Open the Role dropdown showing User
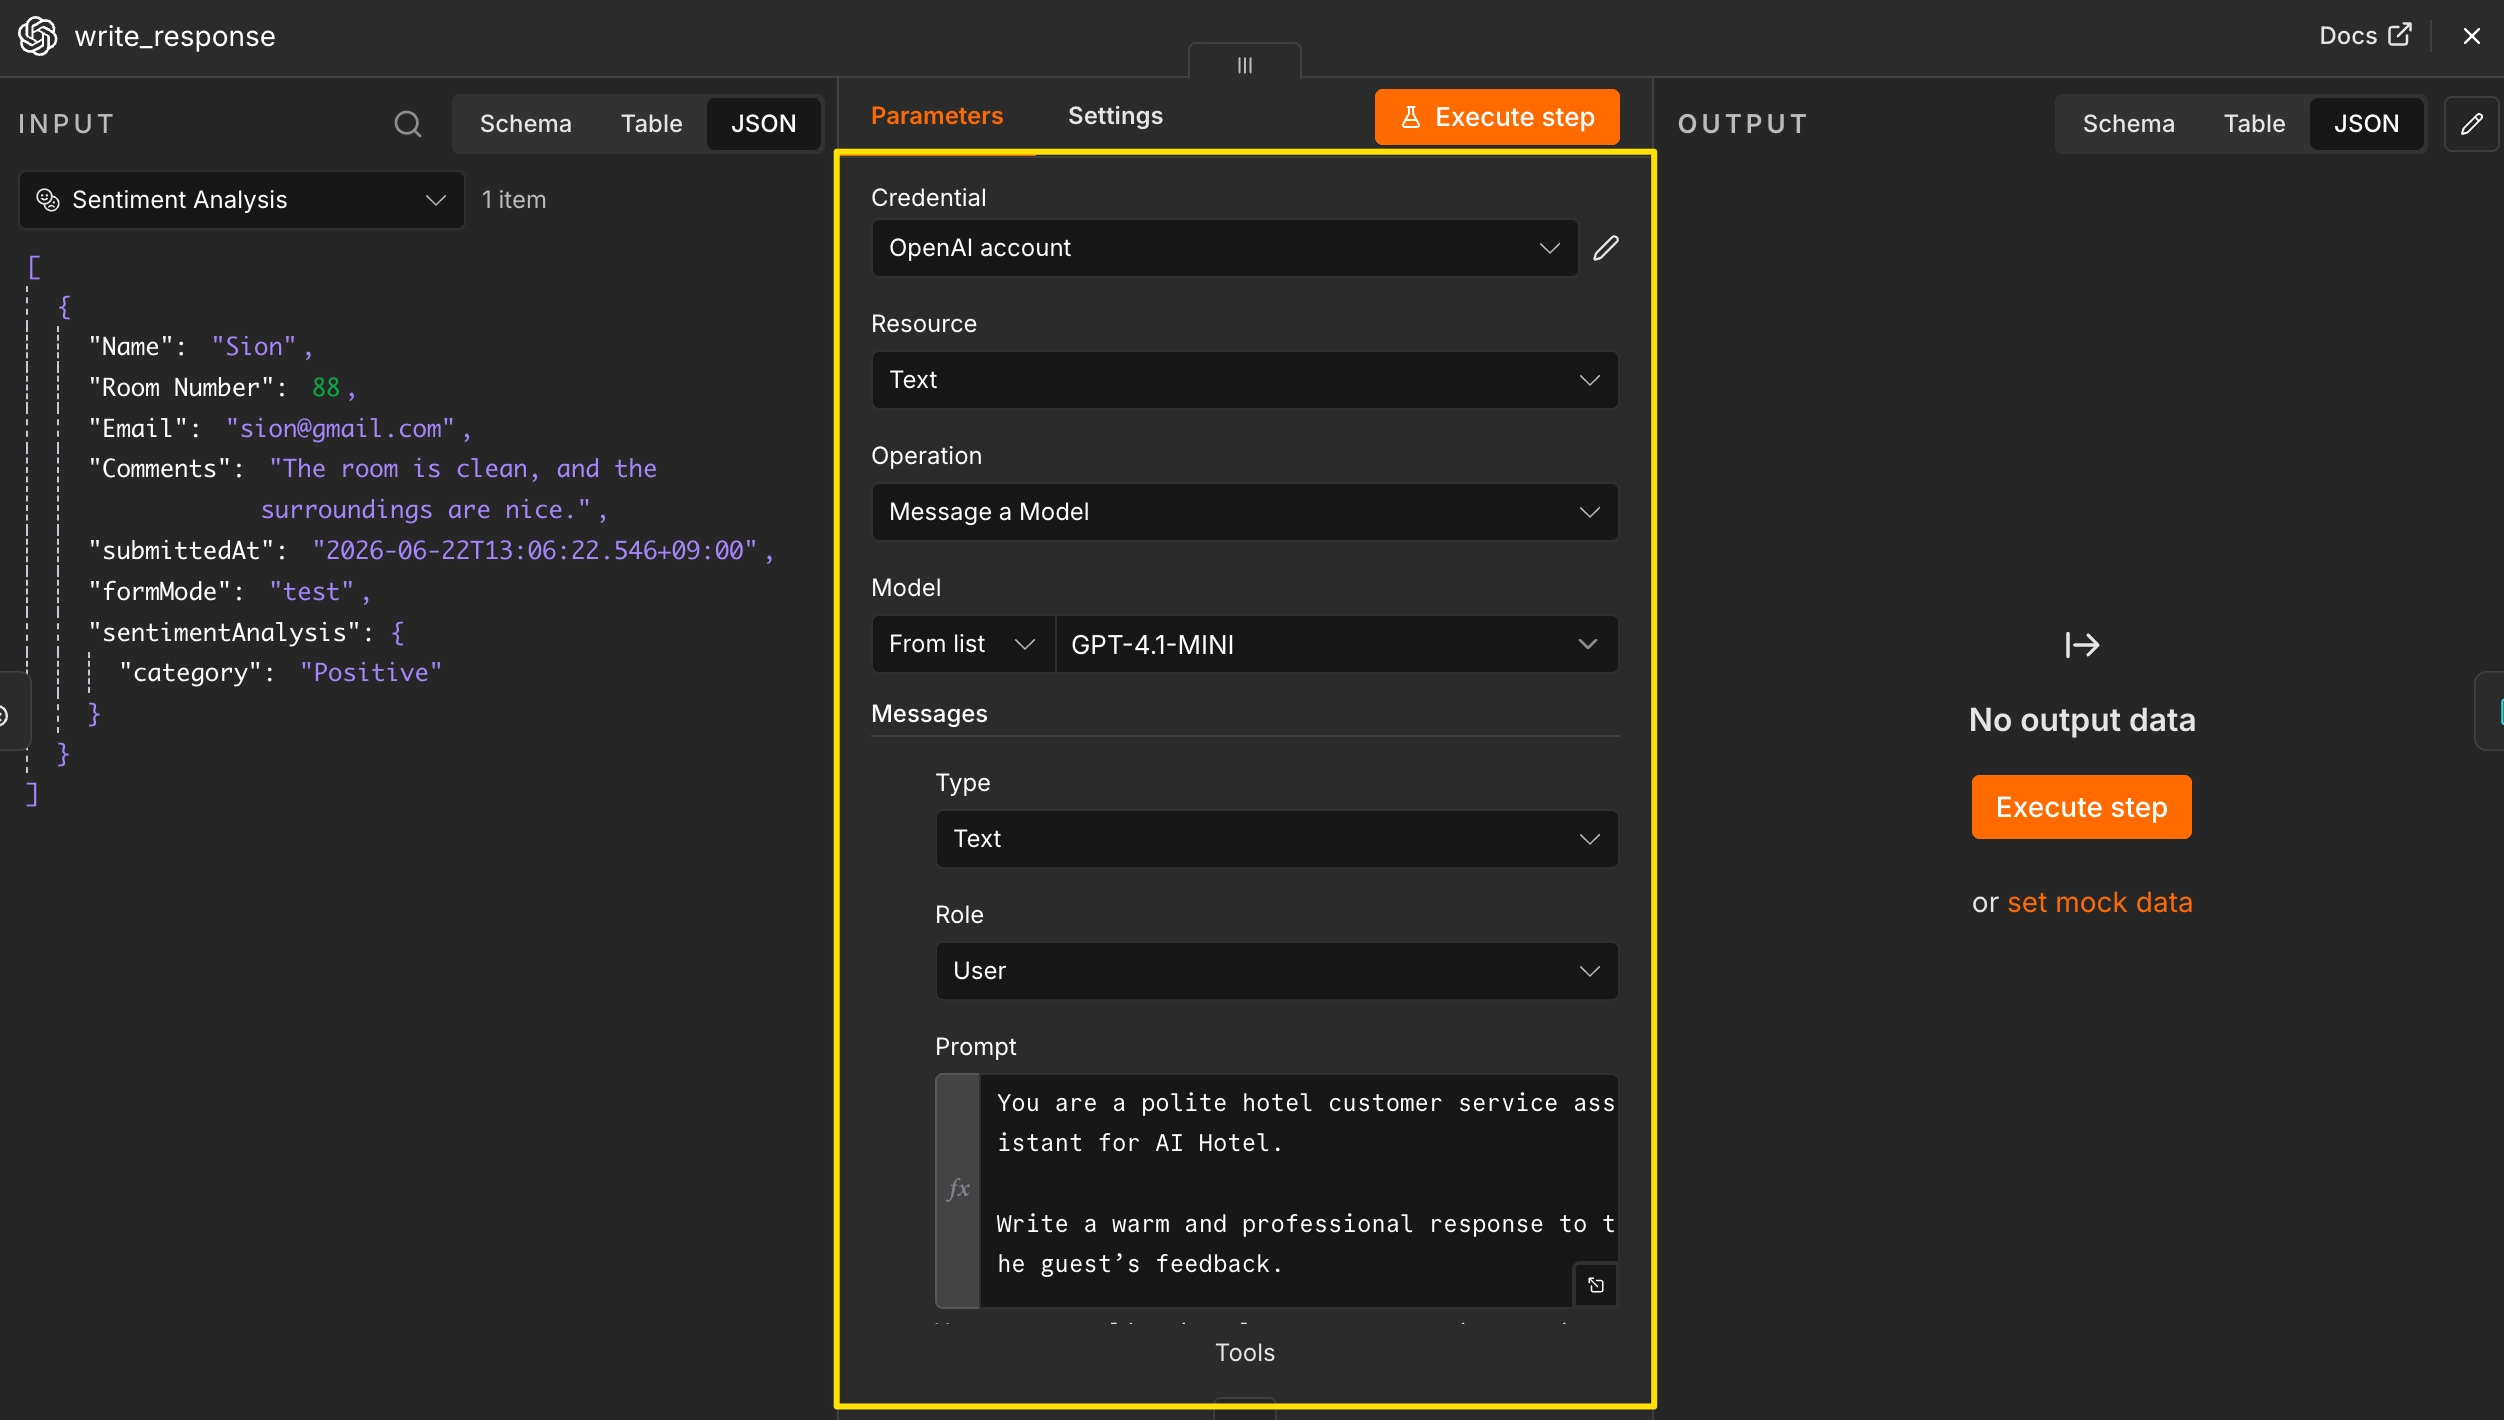This screenshot has height=1420, width=2504. tap(1277, 971)
